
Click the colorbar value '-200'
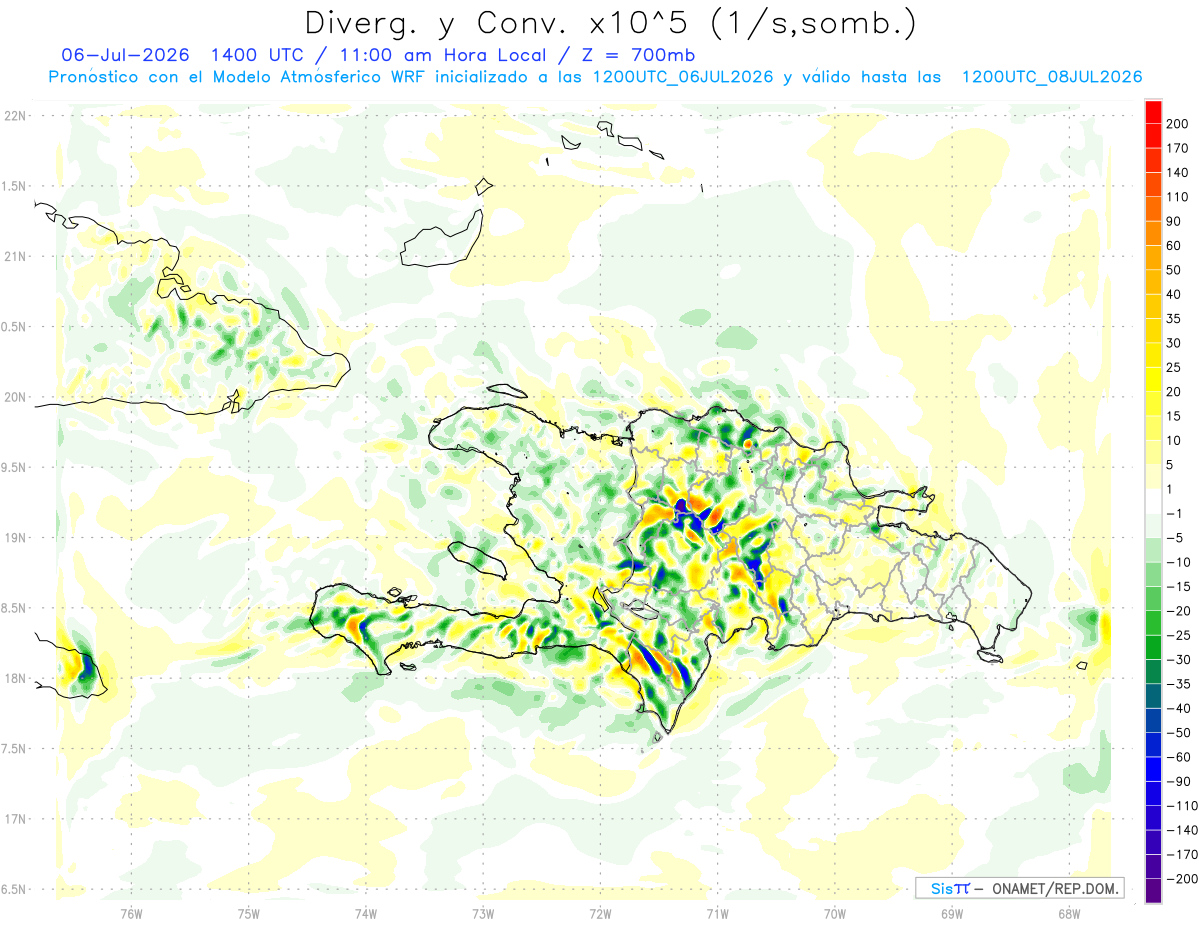click(x=1181, y=879)
